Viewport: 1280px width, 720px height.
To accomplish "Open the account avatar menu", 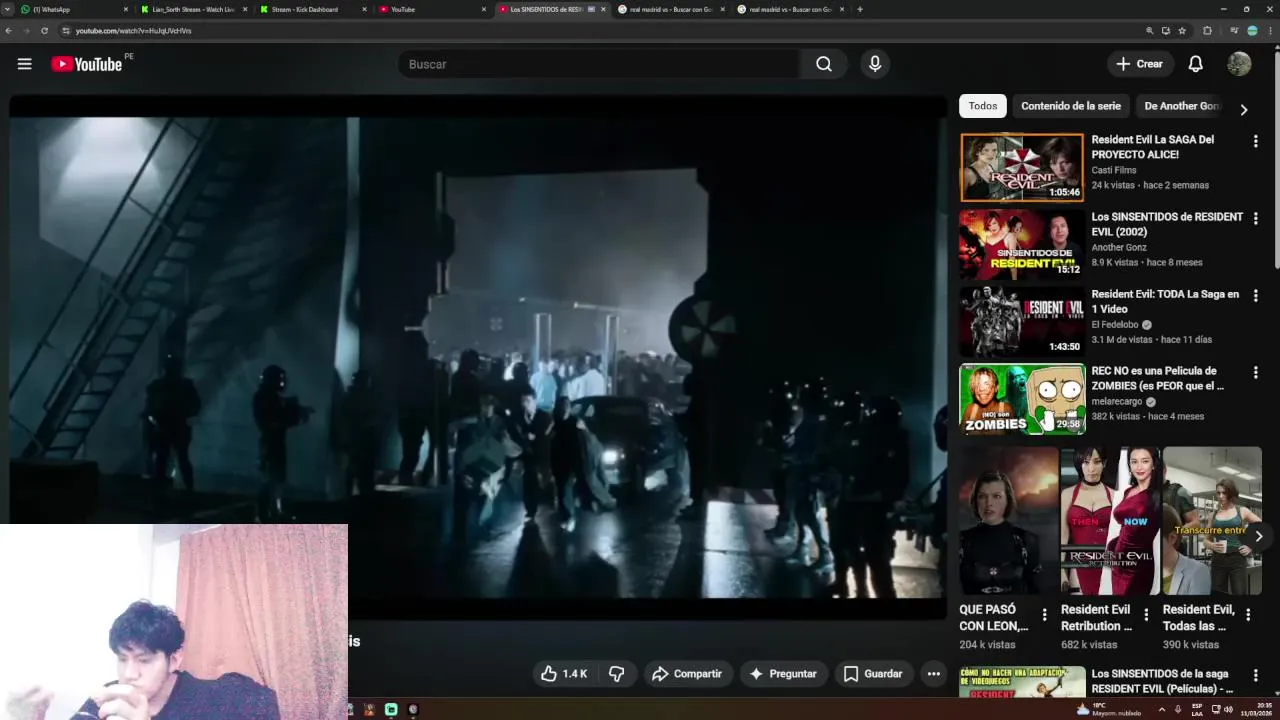I will tap(1239, 64).
